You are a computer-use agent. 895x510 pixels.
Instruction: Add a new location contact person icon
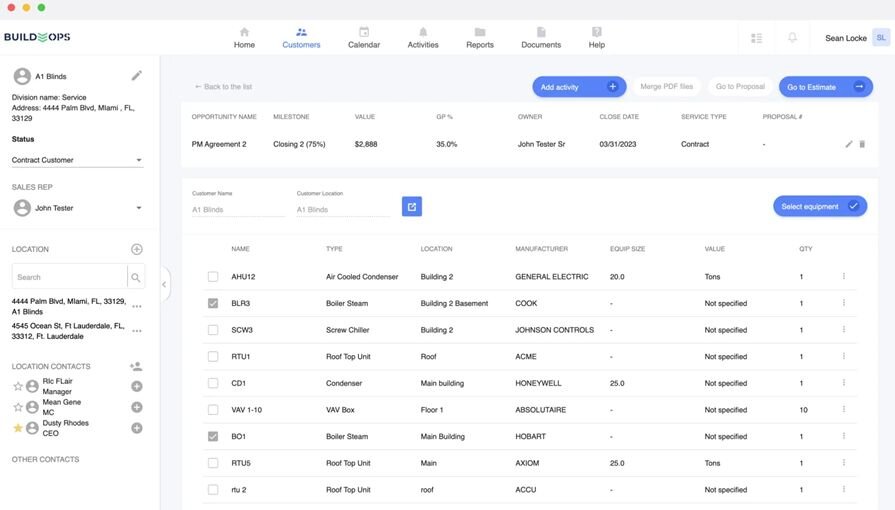coord(136,366)
